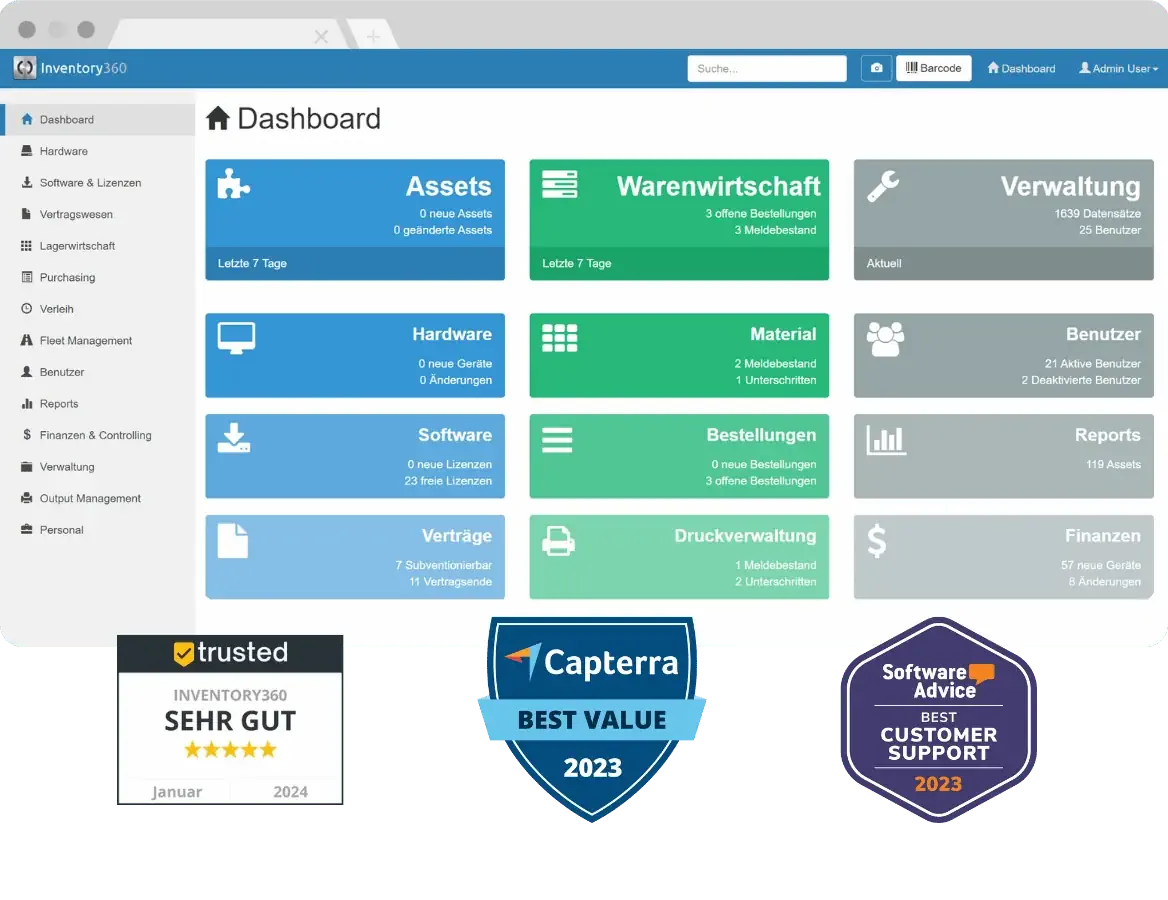The width and height of the screenshot is (1168, 900).
Task: Open Dashboard link in top navbar
Action: pos(1021,69)
